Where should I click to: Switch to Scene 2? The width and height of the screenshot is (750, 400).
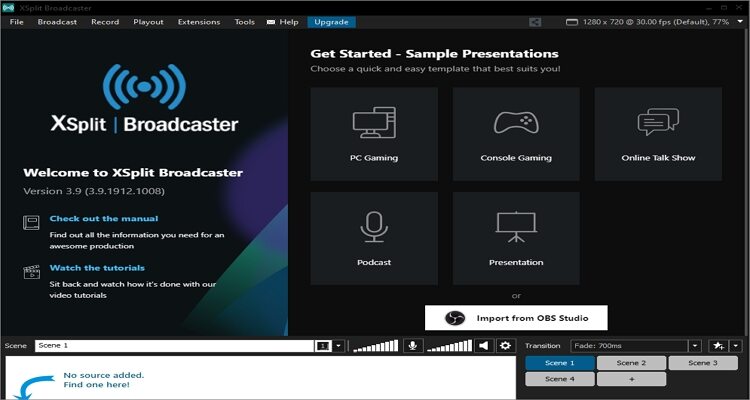pyautogui.click(x=631, y=363)
